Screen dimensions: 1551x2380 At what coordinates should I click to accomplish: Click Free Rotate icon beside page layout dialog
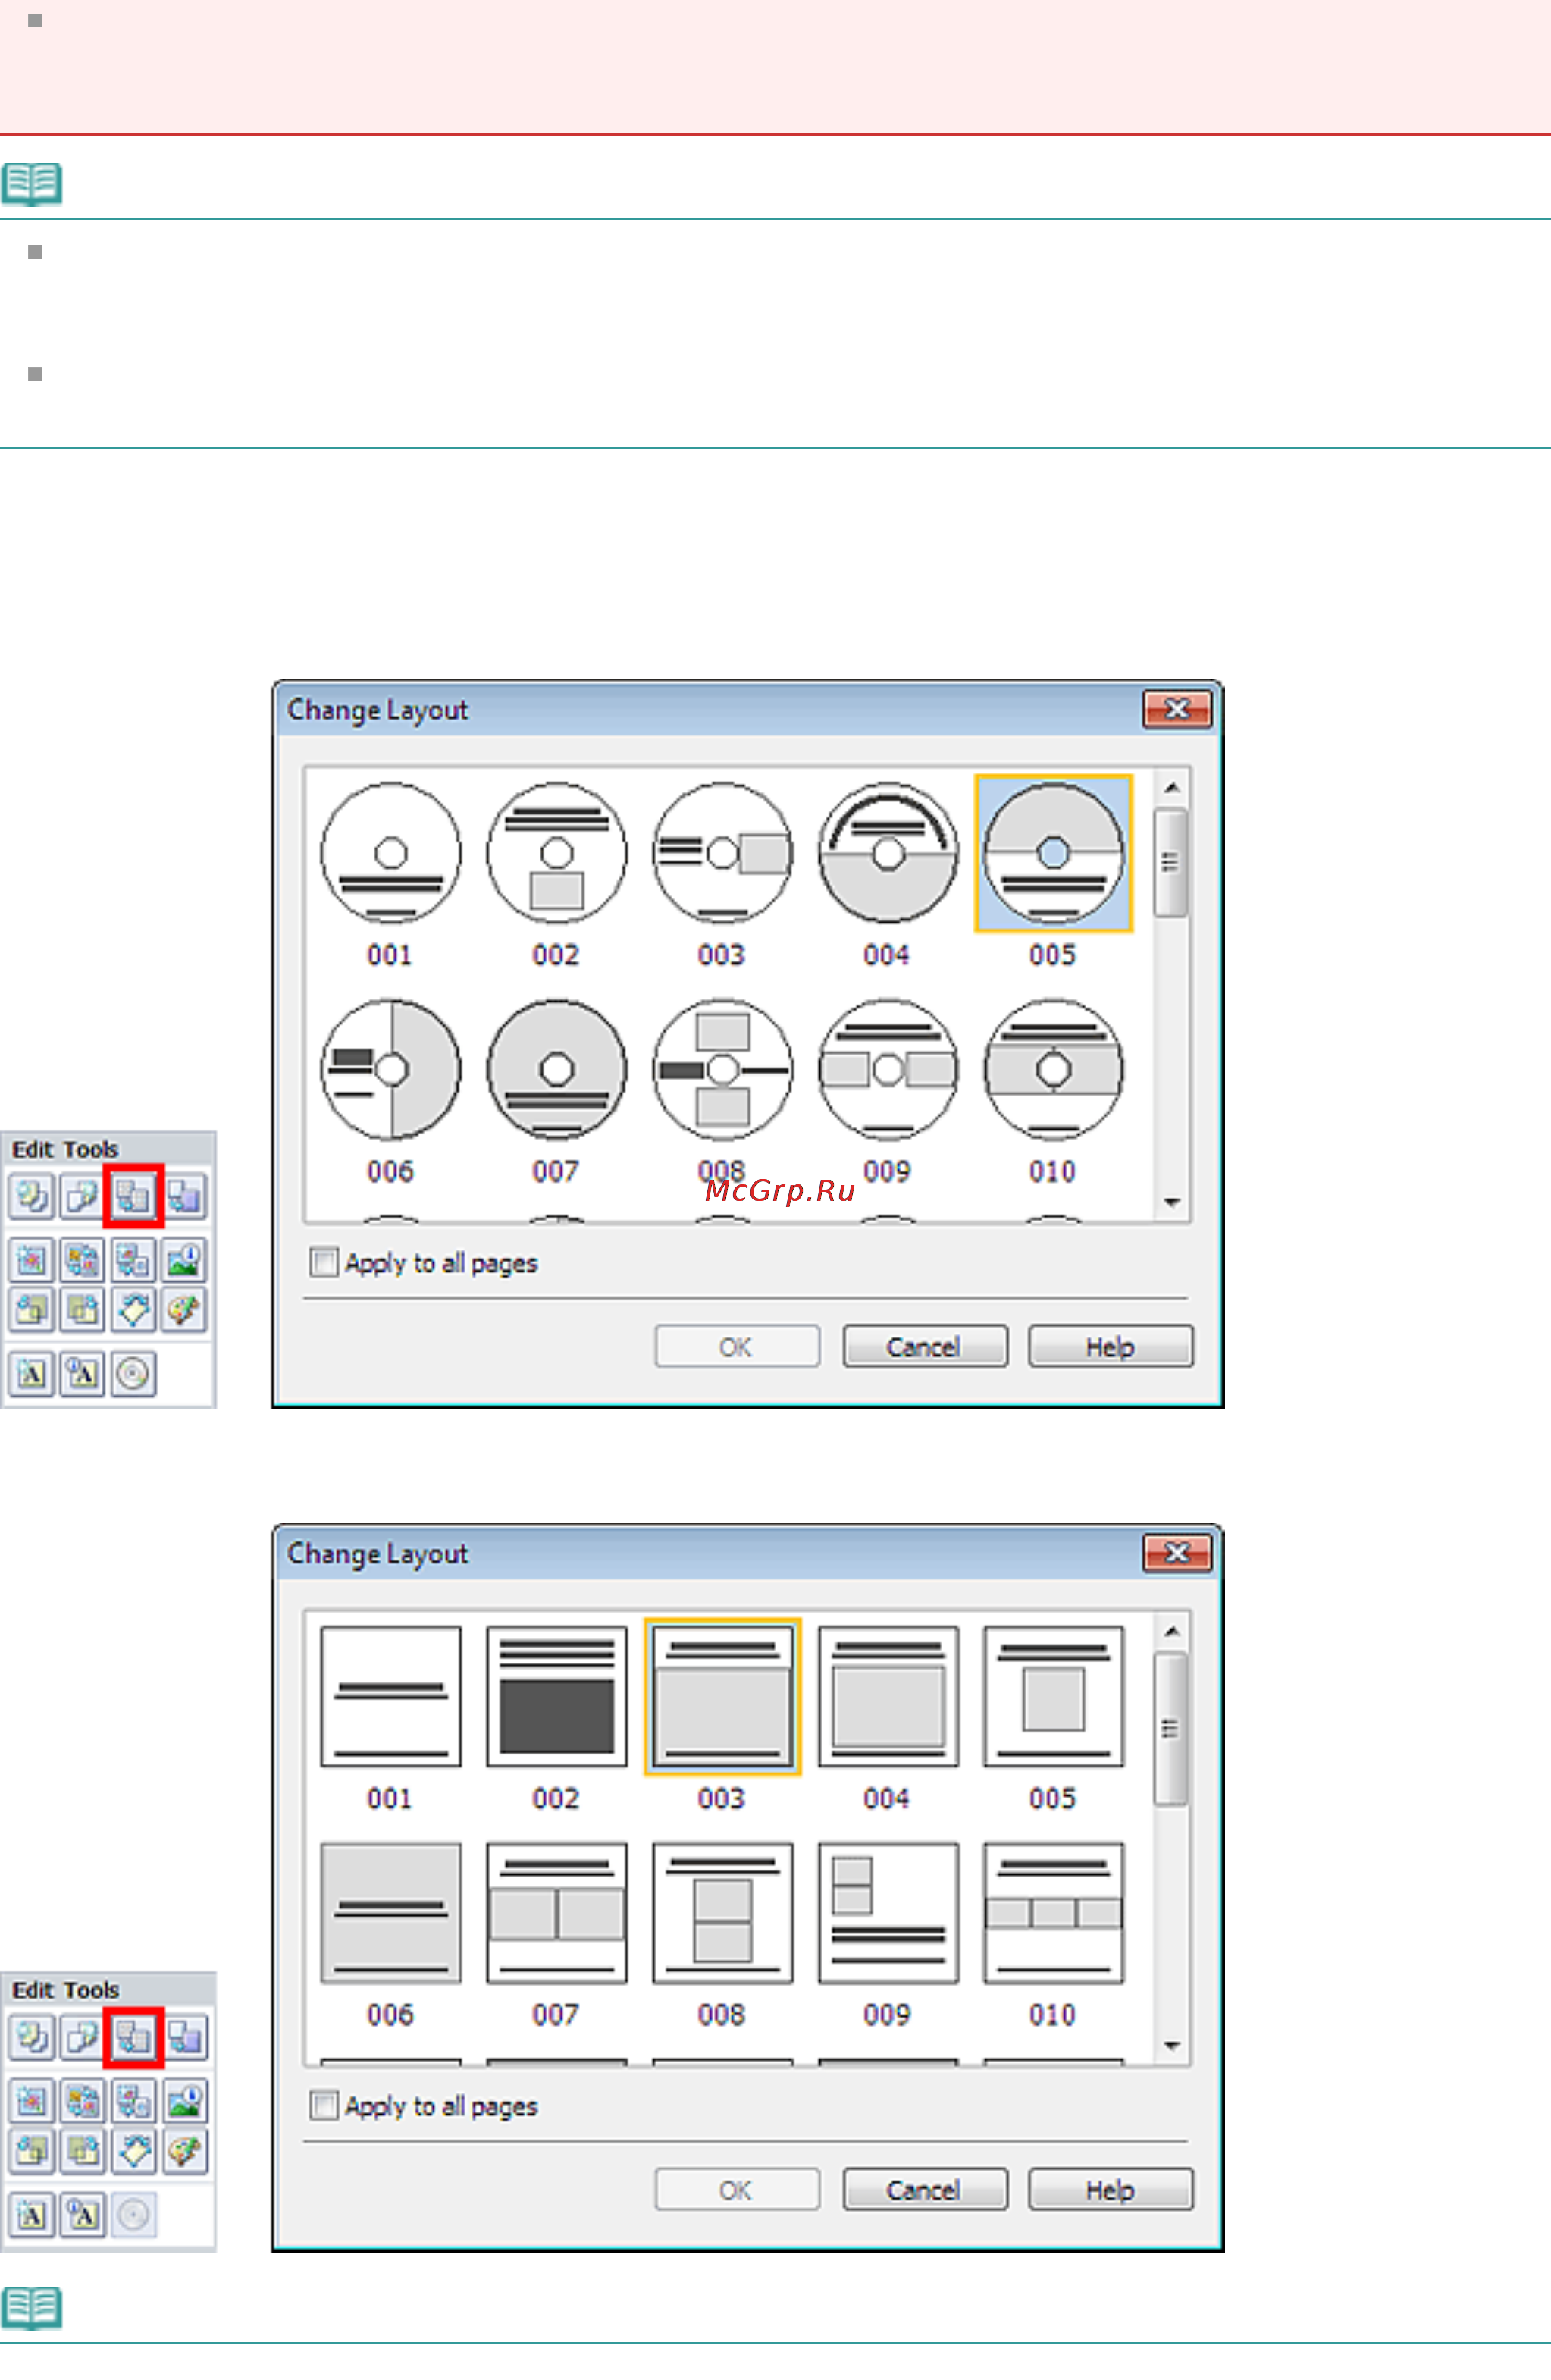(133, 2151)
